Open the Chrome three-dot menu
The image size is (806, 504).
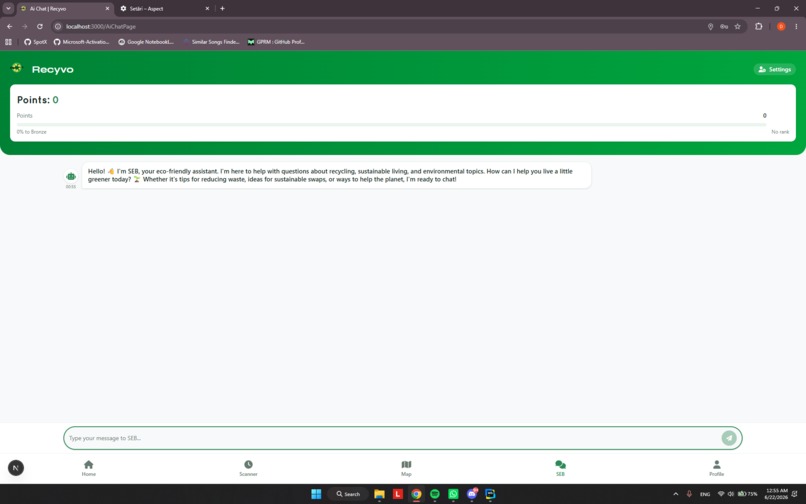click(796, 26)
